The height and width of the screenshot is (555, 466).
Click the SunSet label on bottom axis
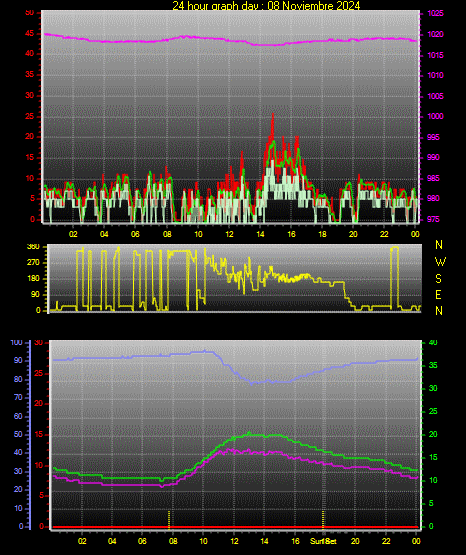click(x=323, y=541)
